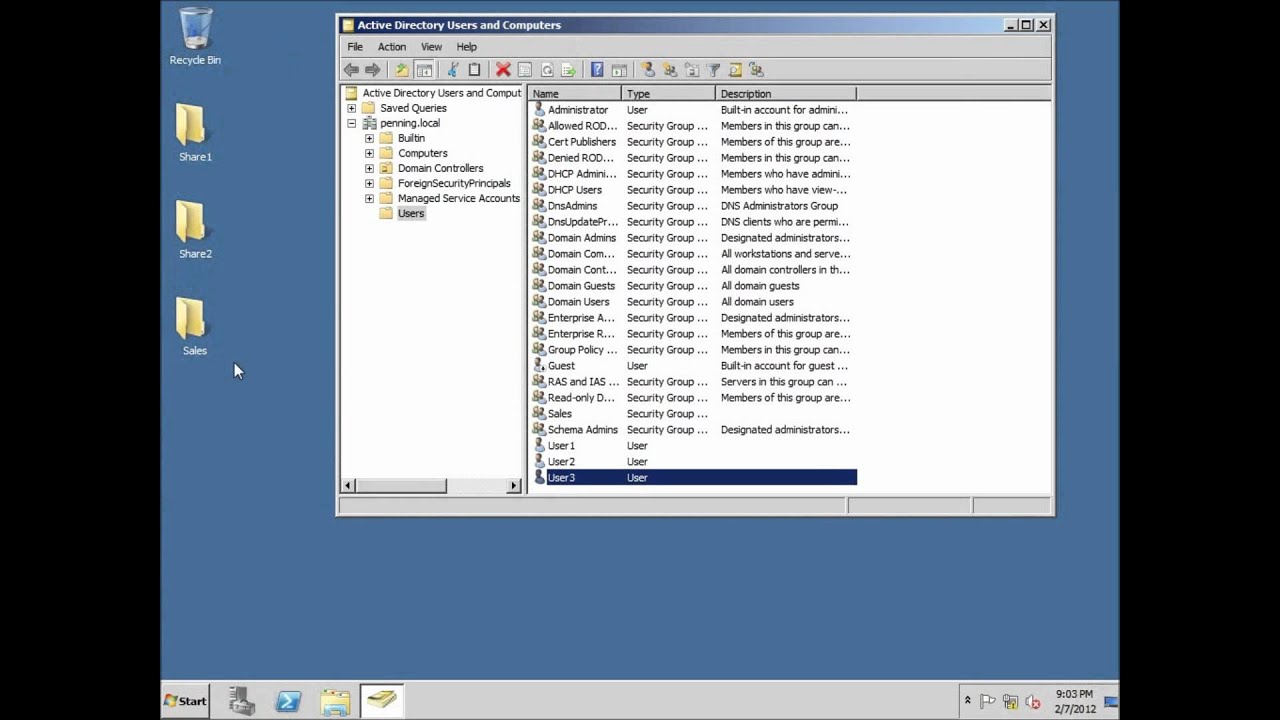Click the Export List toolbar icon
Viewport: 1280px width, 720px height.
point(568,70)
